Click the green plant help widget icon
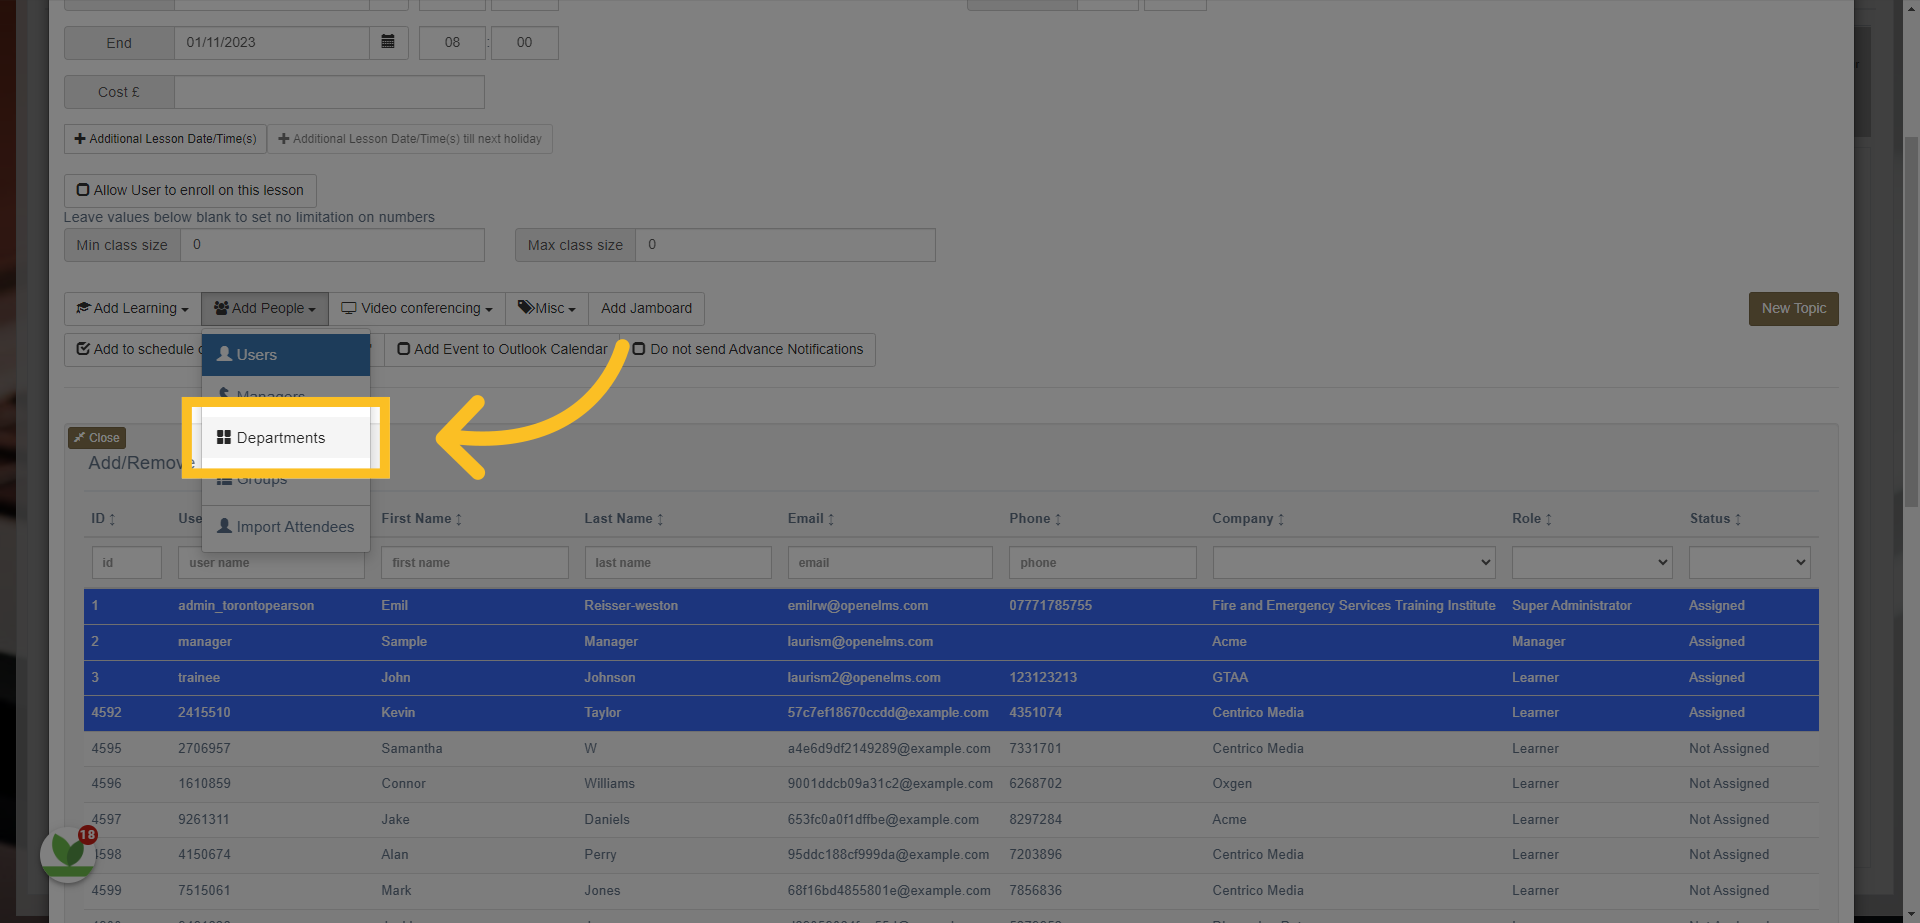This screenshot has height=923, width=1920. pos(68,853)
